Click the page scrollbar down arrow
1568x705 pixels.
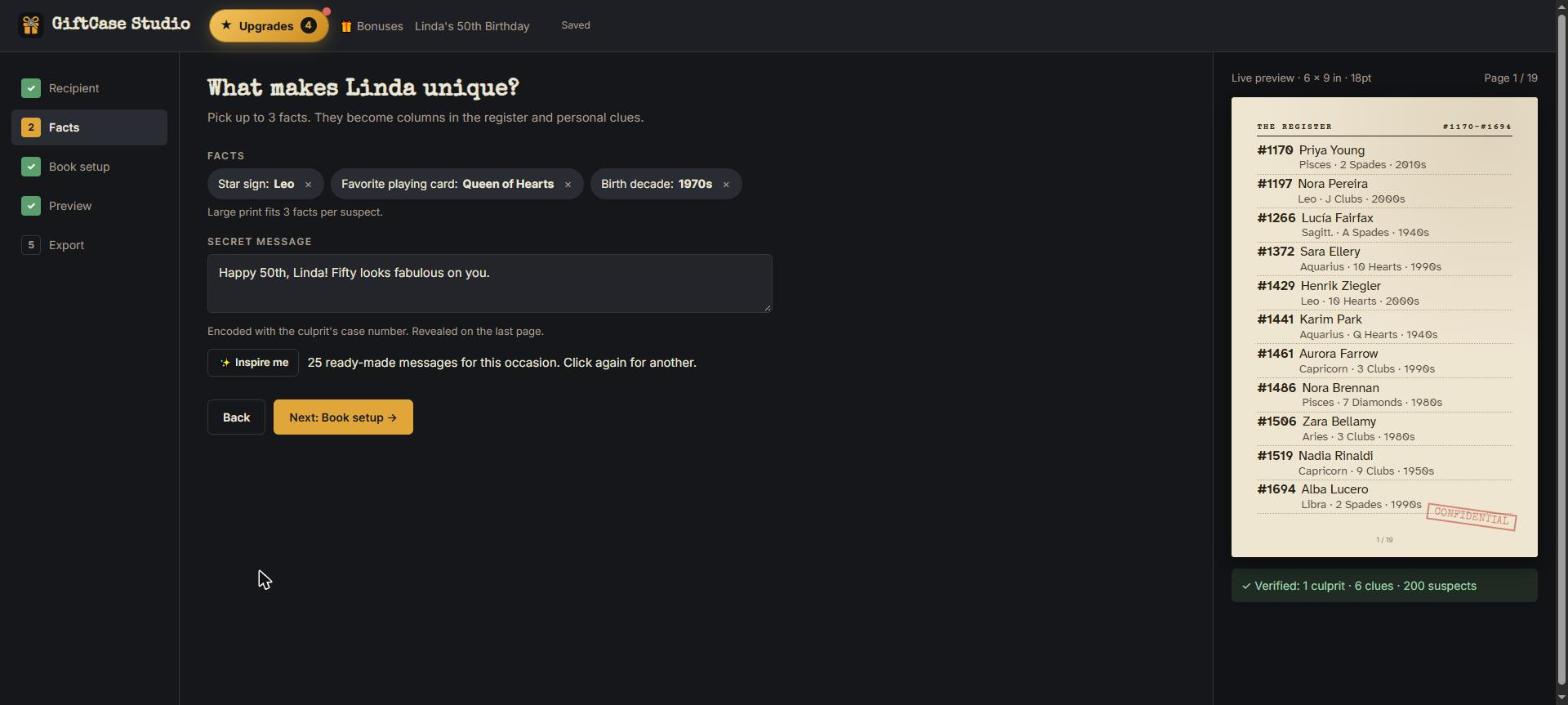tap(1561, 697)
